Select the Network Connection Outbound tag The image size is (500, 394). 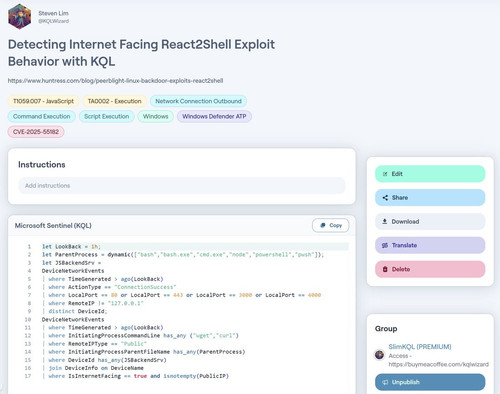point(198,101)
